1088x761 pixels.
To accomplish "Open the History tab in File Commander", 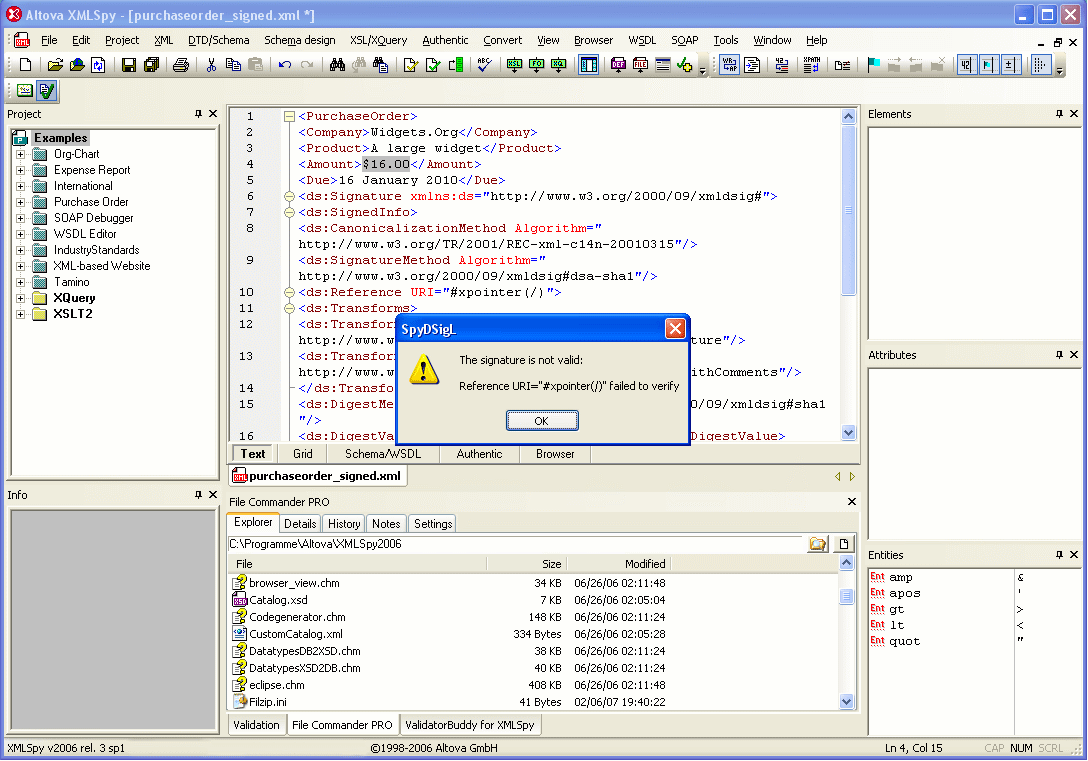I will click(x=344, y=524).
